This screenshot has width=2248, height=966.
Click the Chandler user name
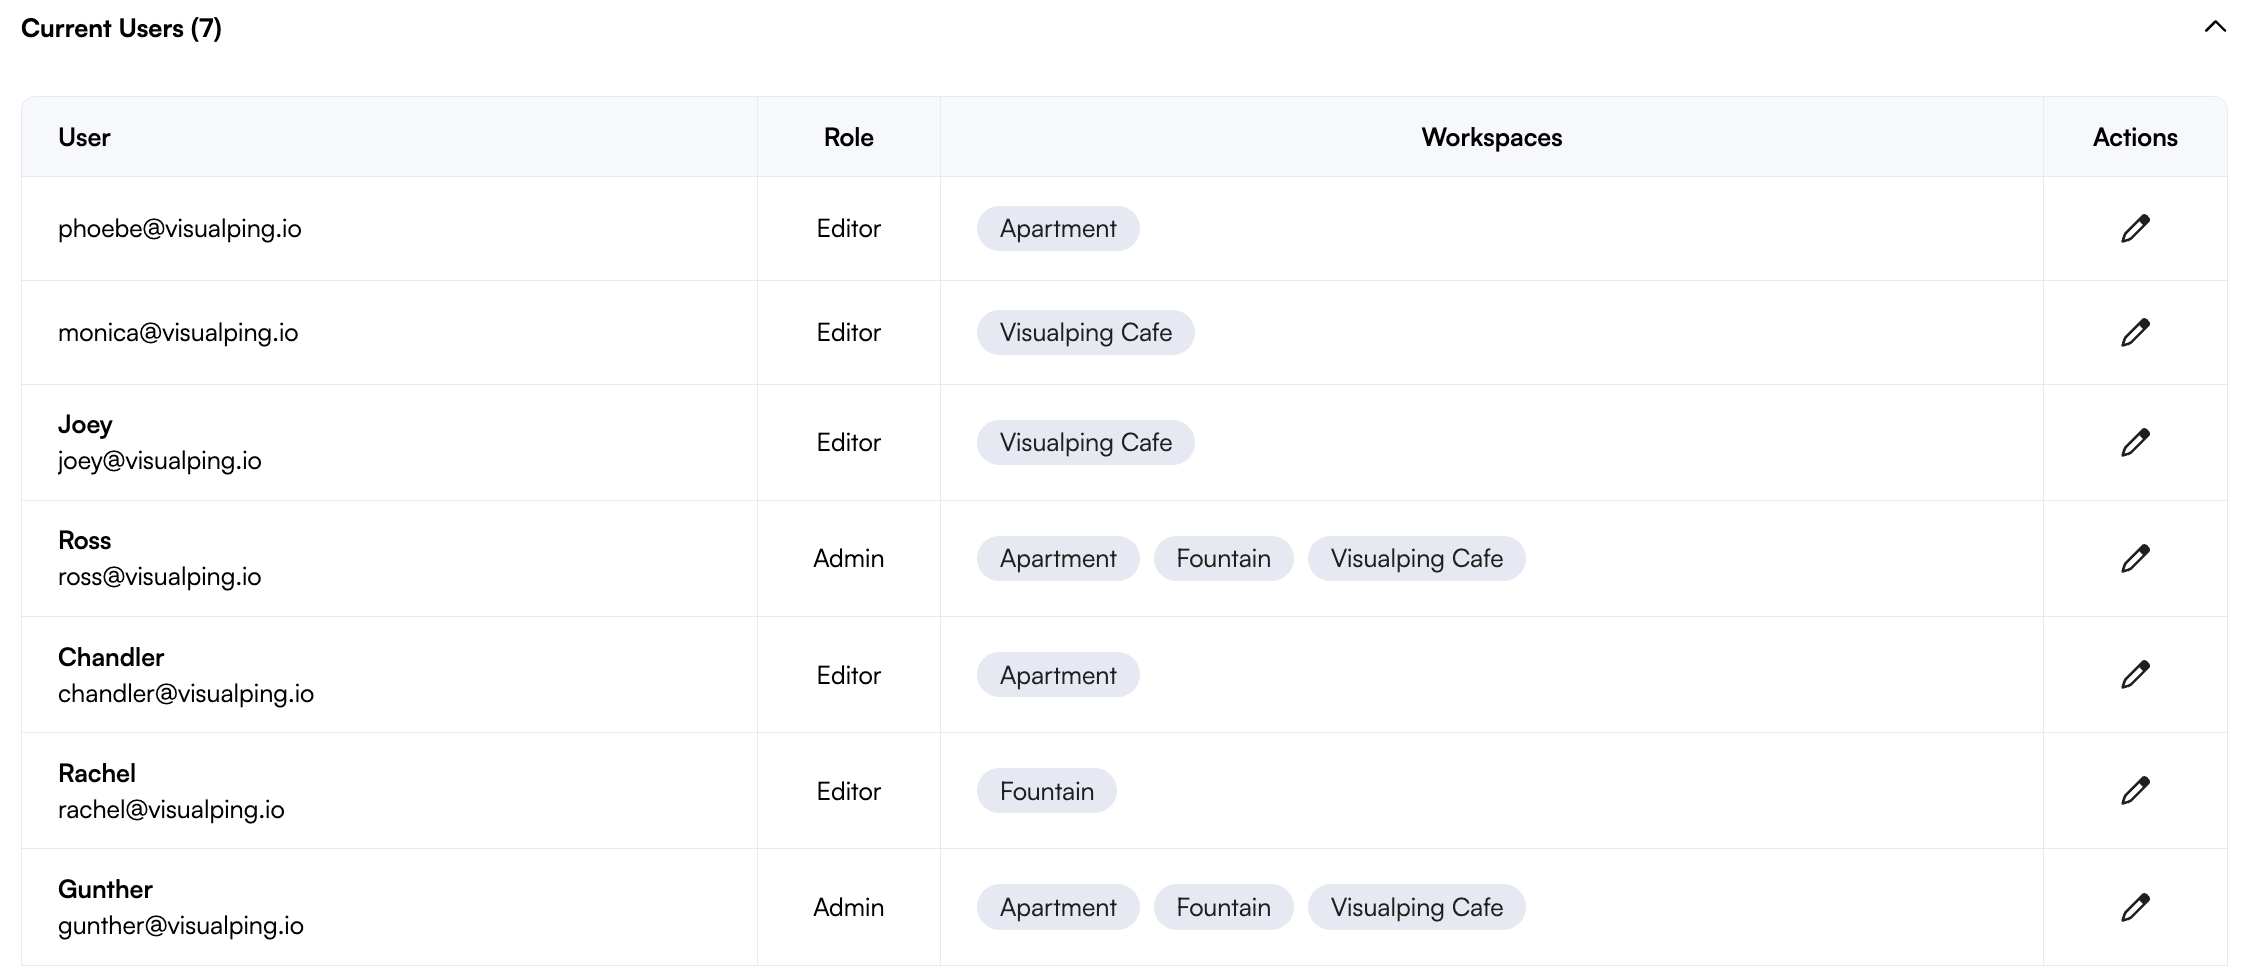pyautogui.click(x=111, y=657)
